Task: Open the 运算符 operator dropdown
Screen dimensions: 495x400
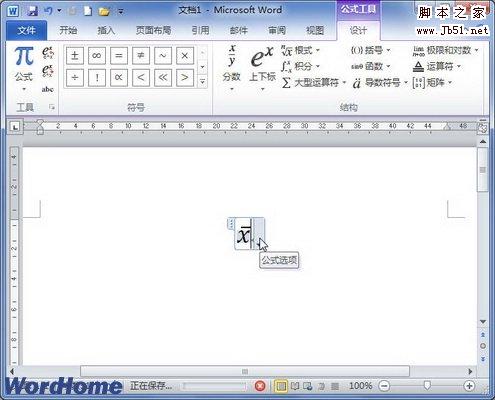Action: click(x=437, y=66)
